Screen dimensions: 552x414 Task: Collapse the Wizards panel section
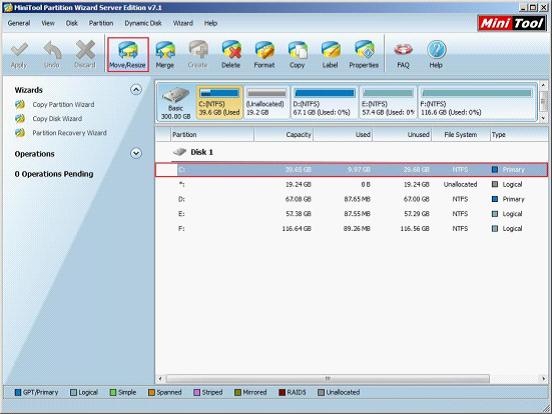point(136,90)
